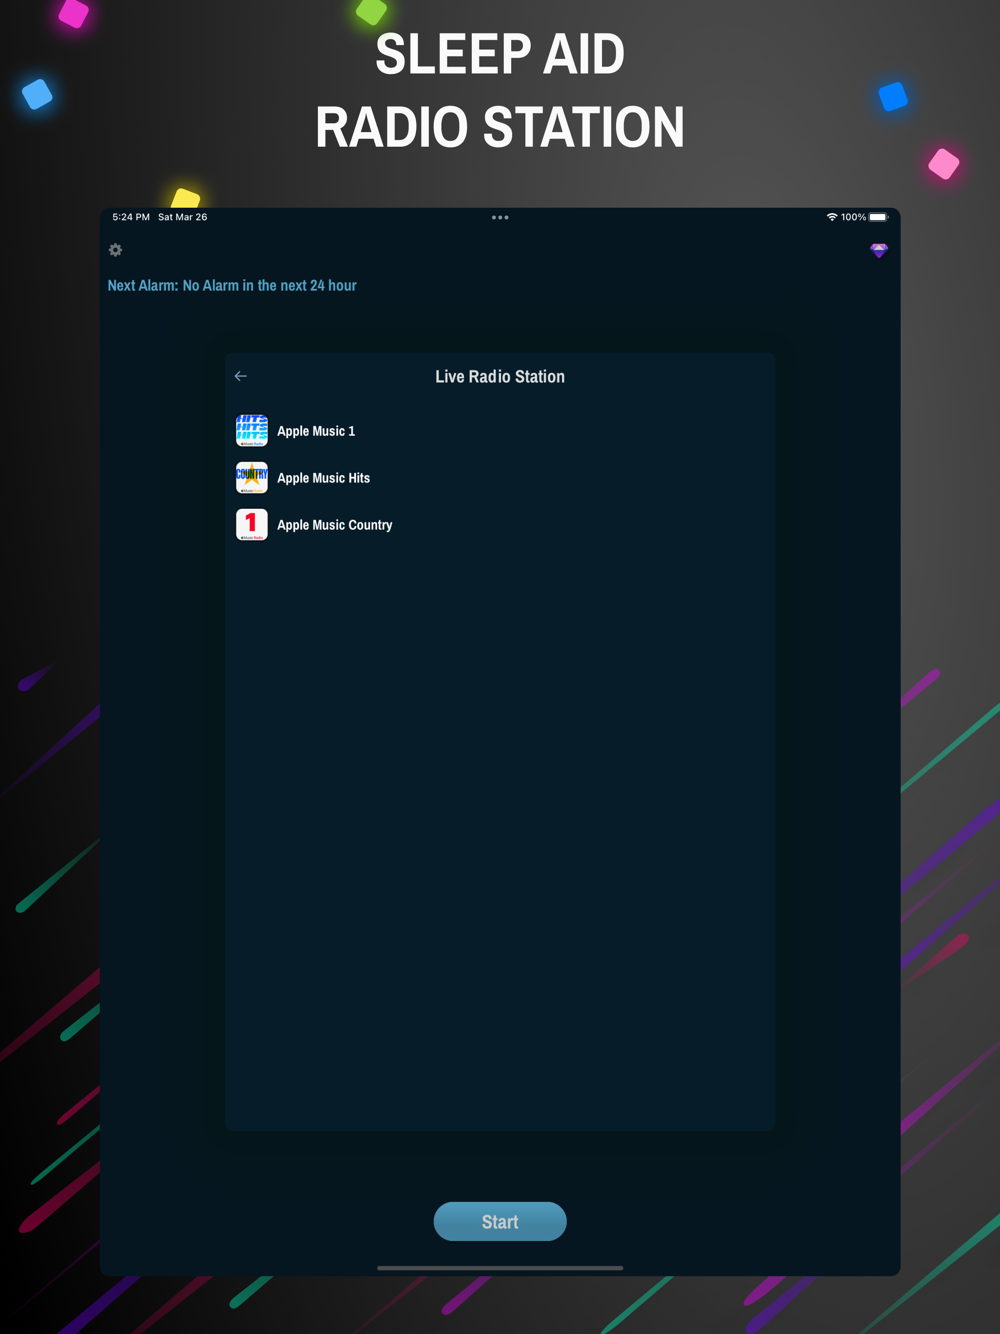This screenshot has height=1334, width=1000.
Task: Tap the battery icon in status bar
Action: point(878,217)
